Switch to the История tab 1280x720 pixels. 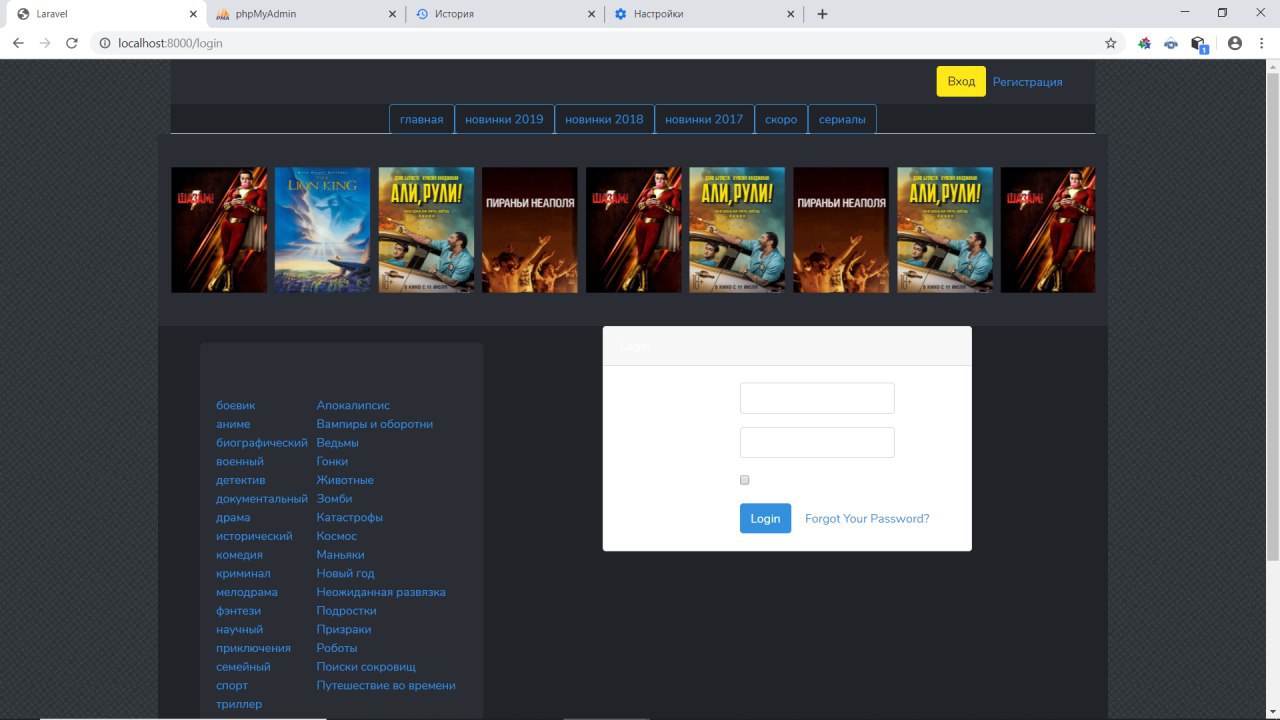click(x=504, y=14)
